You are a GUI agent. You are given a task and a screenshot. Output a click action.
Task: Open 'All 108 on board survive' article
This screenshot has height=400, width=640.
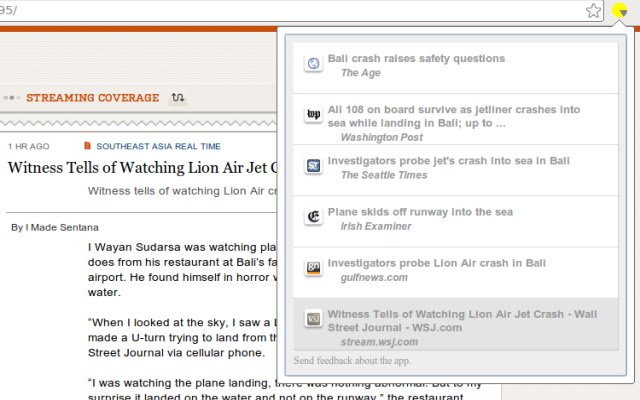coord(453,116)
